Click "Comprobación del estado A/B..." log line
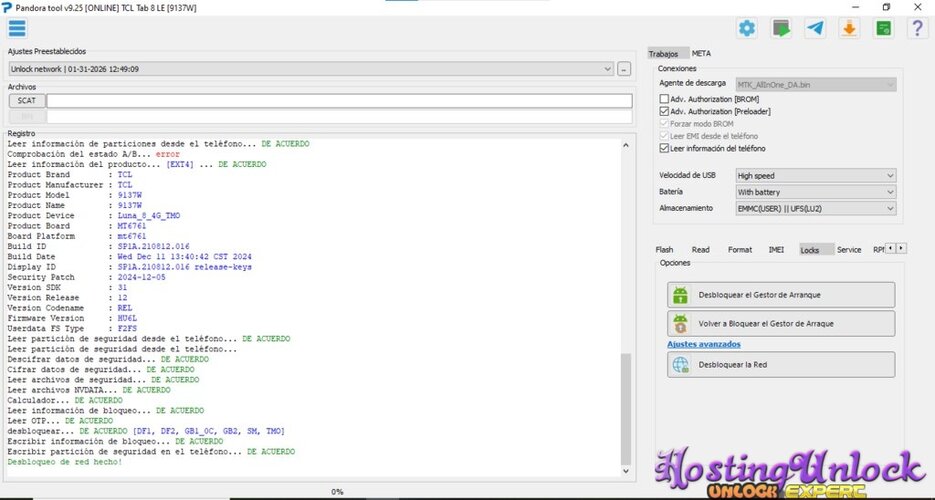935x500 pixels. click(x=93, y=154)
